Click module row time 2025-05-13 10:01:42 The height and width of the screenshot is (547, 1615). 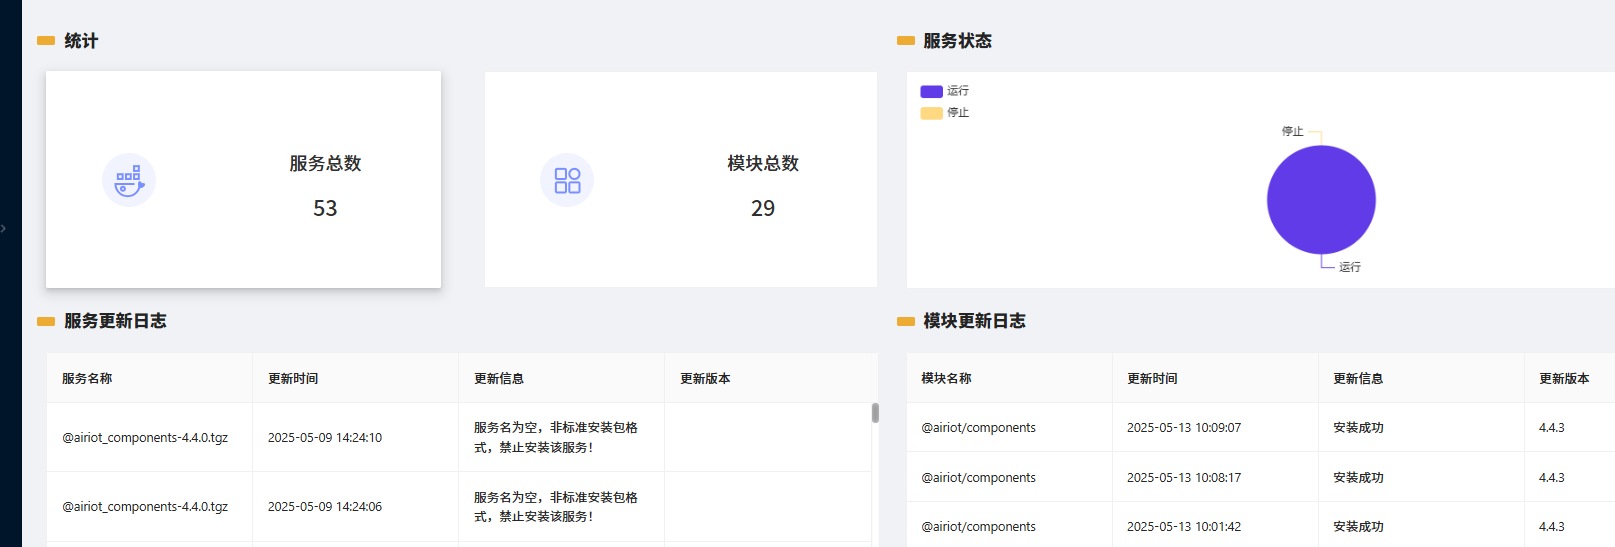pos(1184,527)
